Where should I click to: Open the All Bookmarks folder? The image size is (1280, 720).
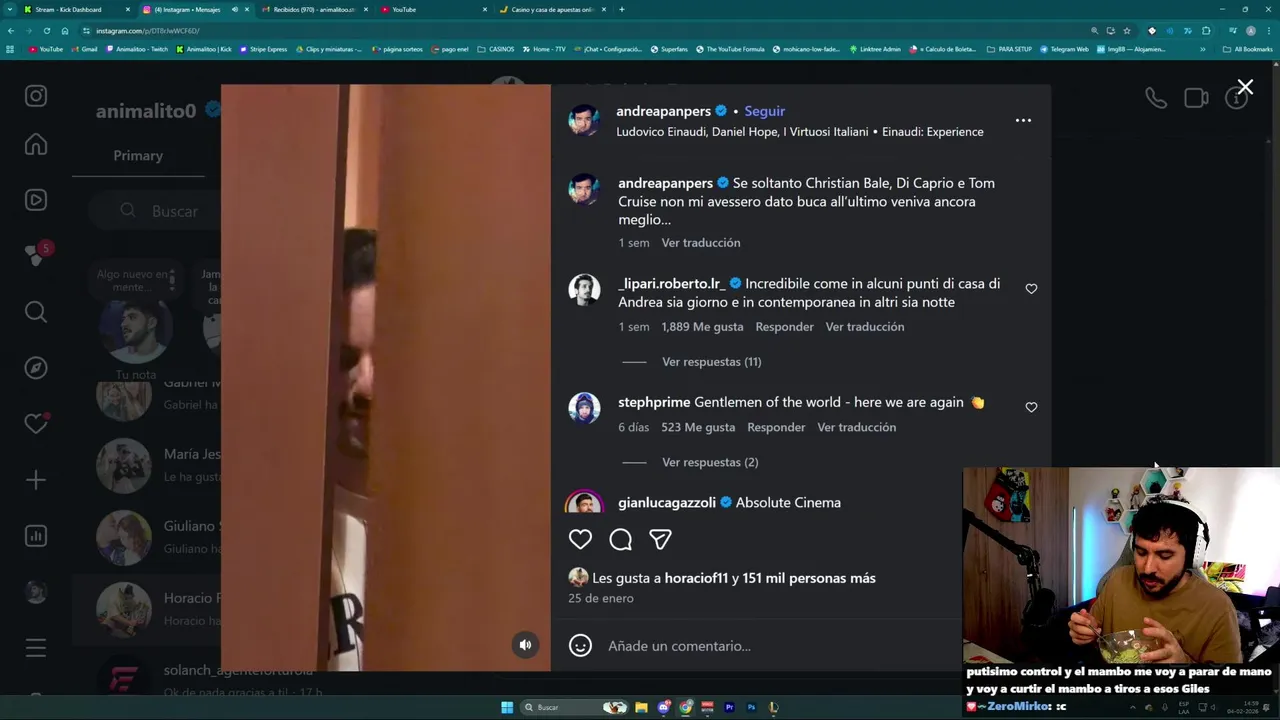(1247, 49)
